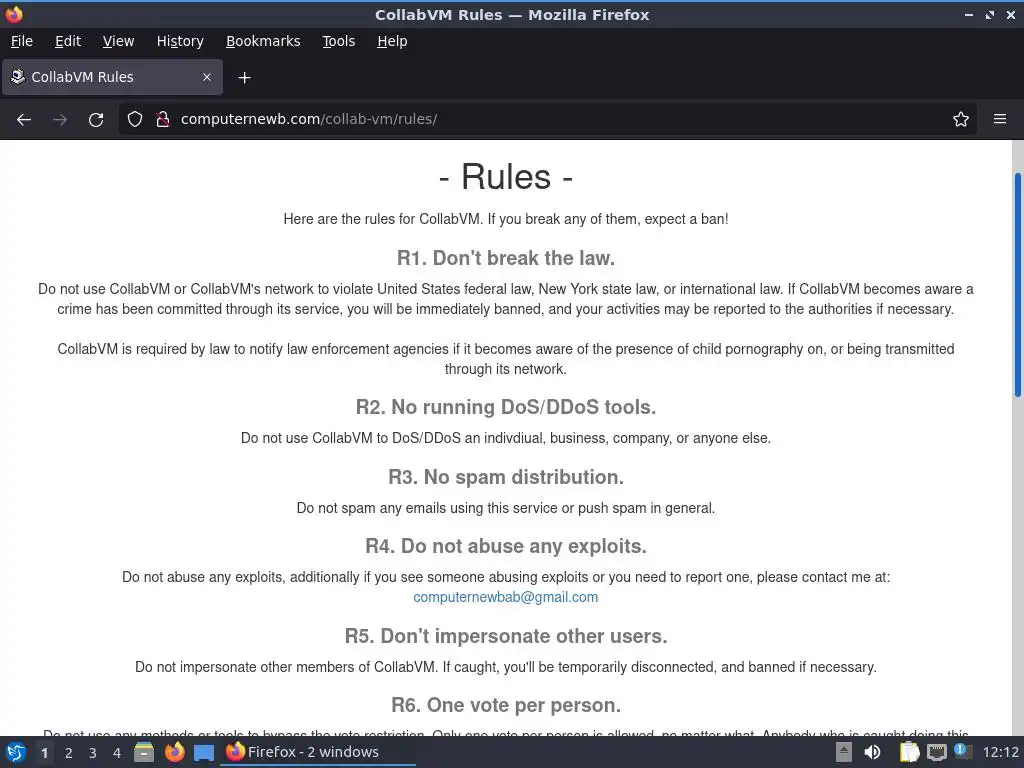Maximize the Firefox window
The image size is (1024, 768).
point(990,14)
